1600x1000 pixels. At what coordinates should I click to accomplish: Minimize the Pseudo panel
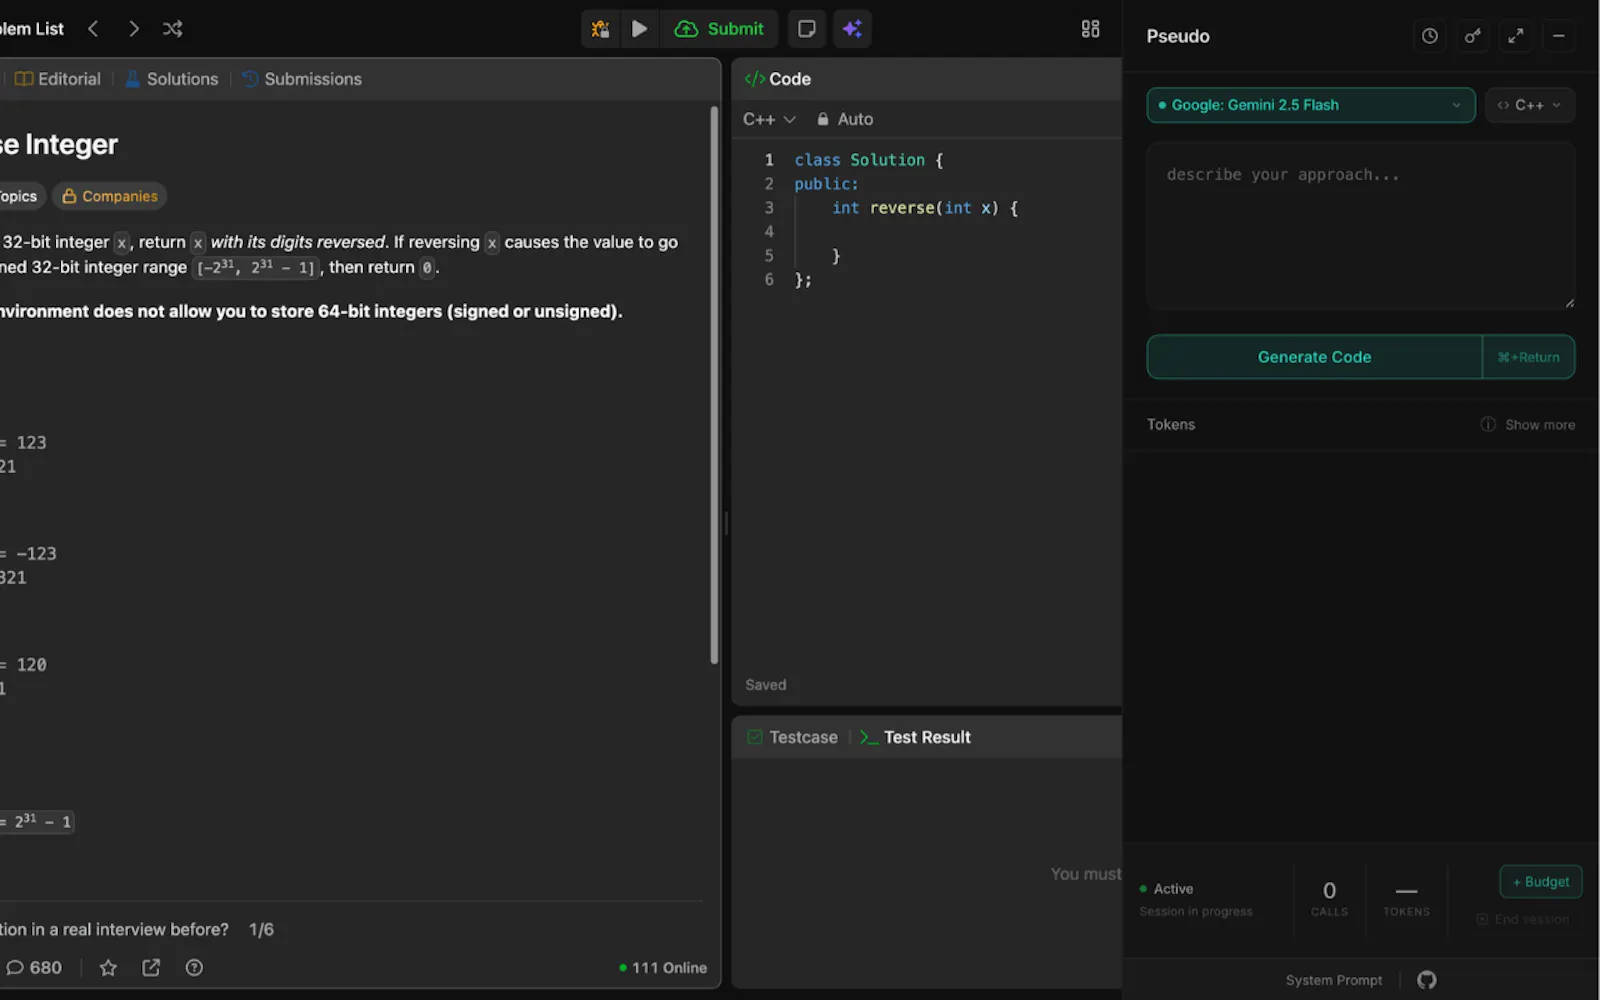point(1559,36)
